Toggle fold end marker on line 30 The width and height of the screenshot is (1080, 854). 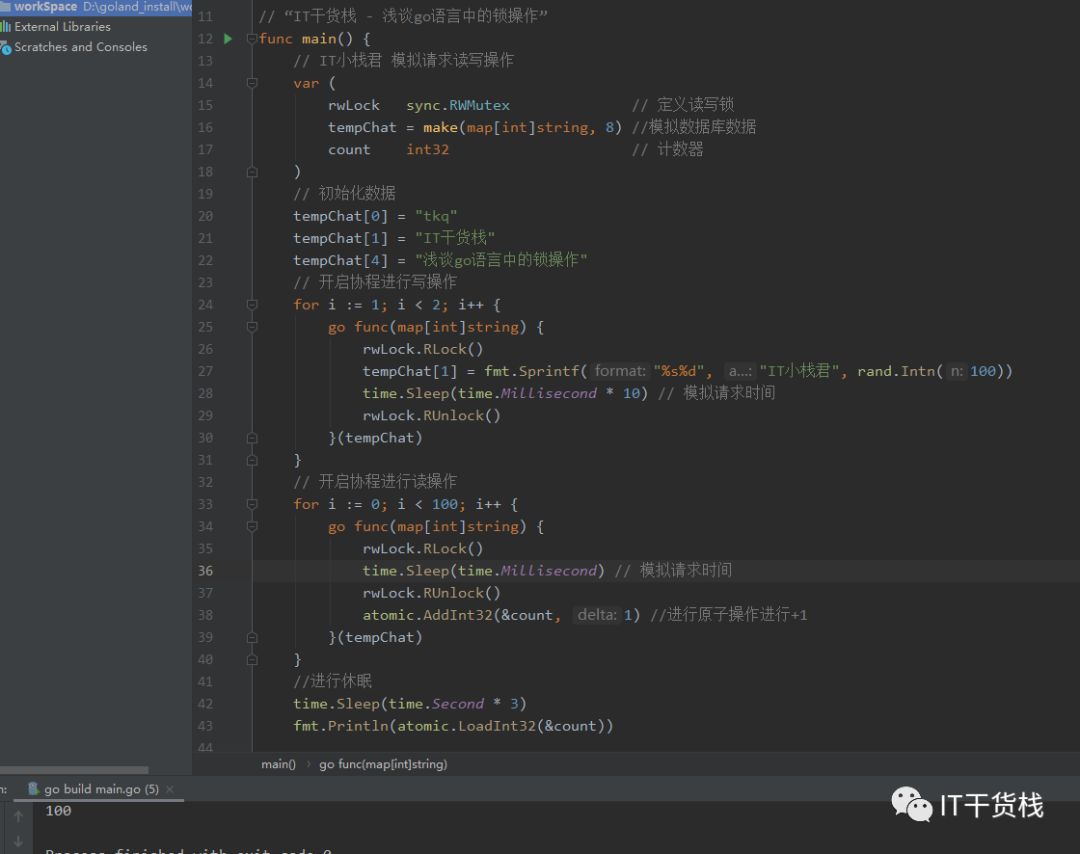click(251, 438)
